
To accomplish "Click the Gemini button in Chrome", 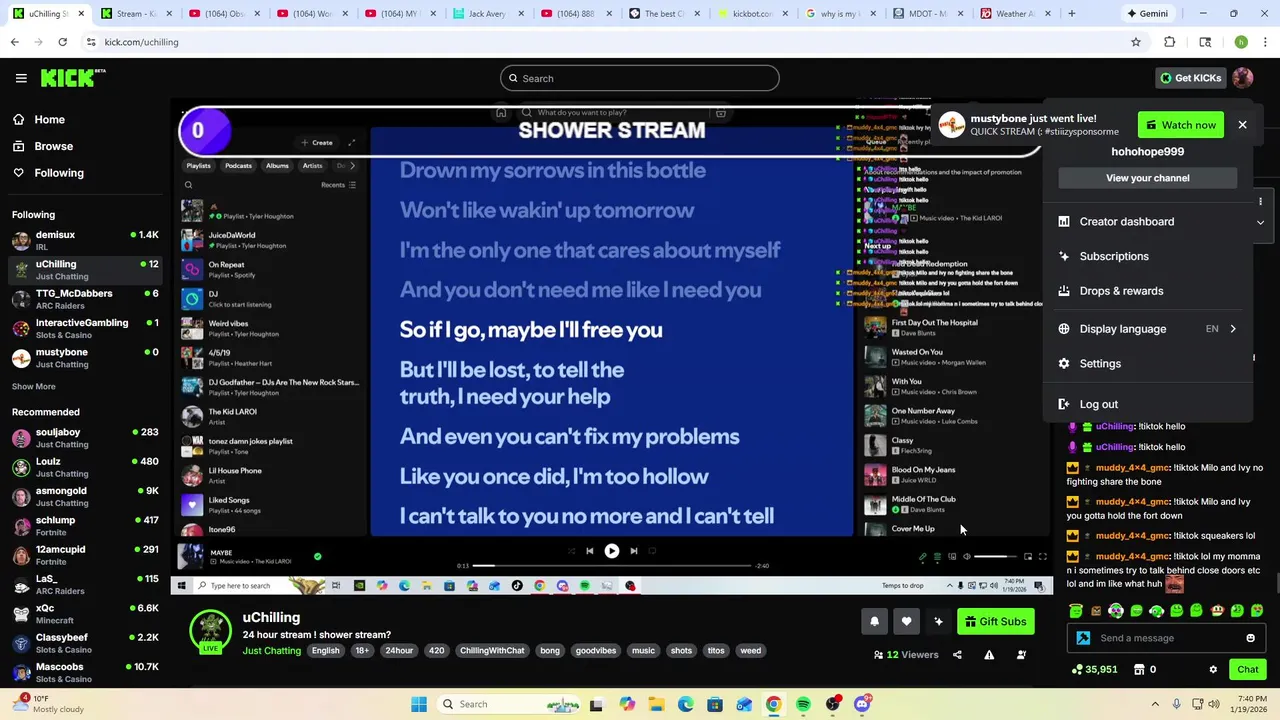I will 1146,14.
